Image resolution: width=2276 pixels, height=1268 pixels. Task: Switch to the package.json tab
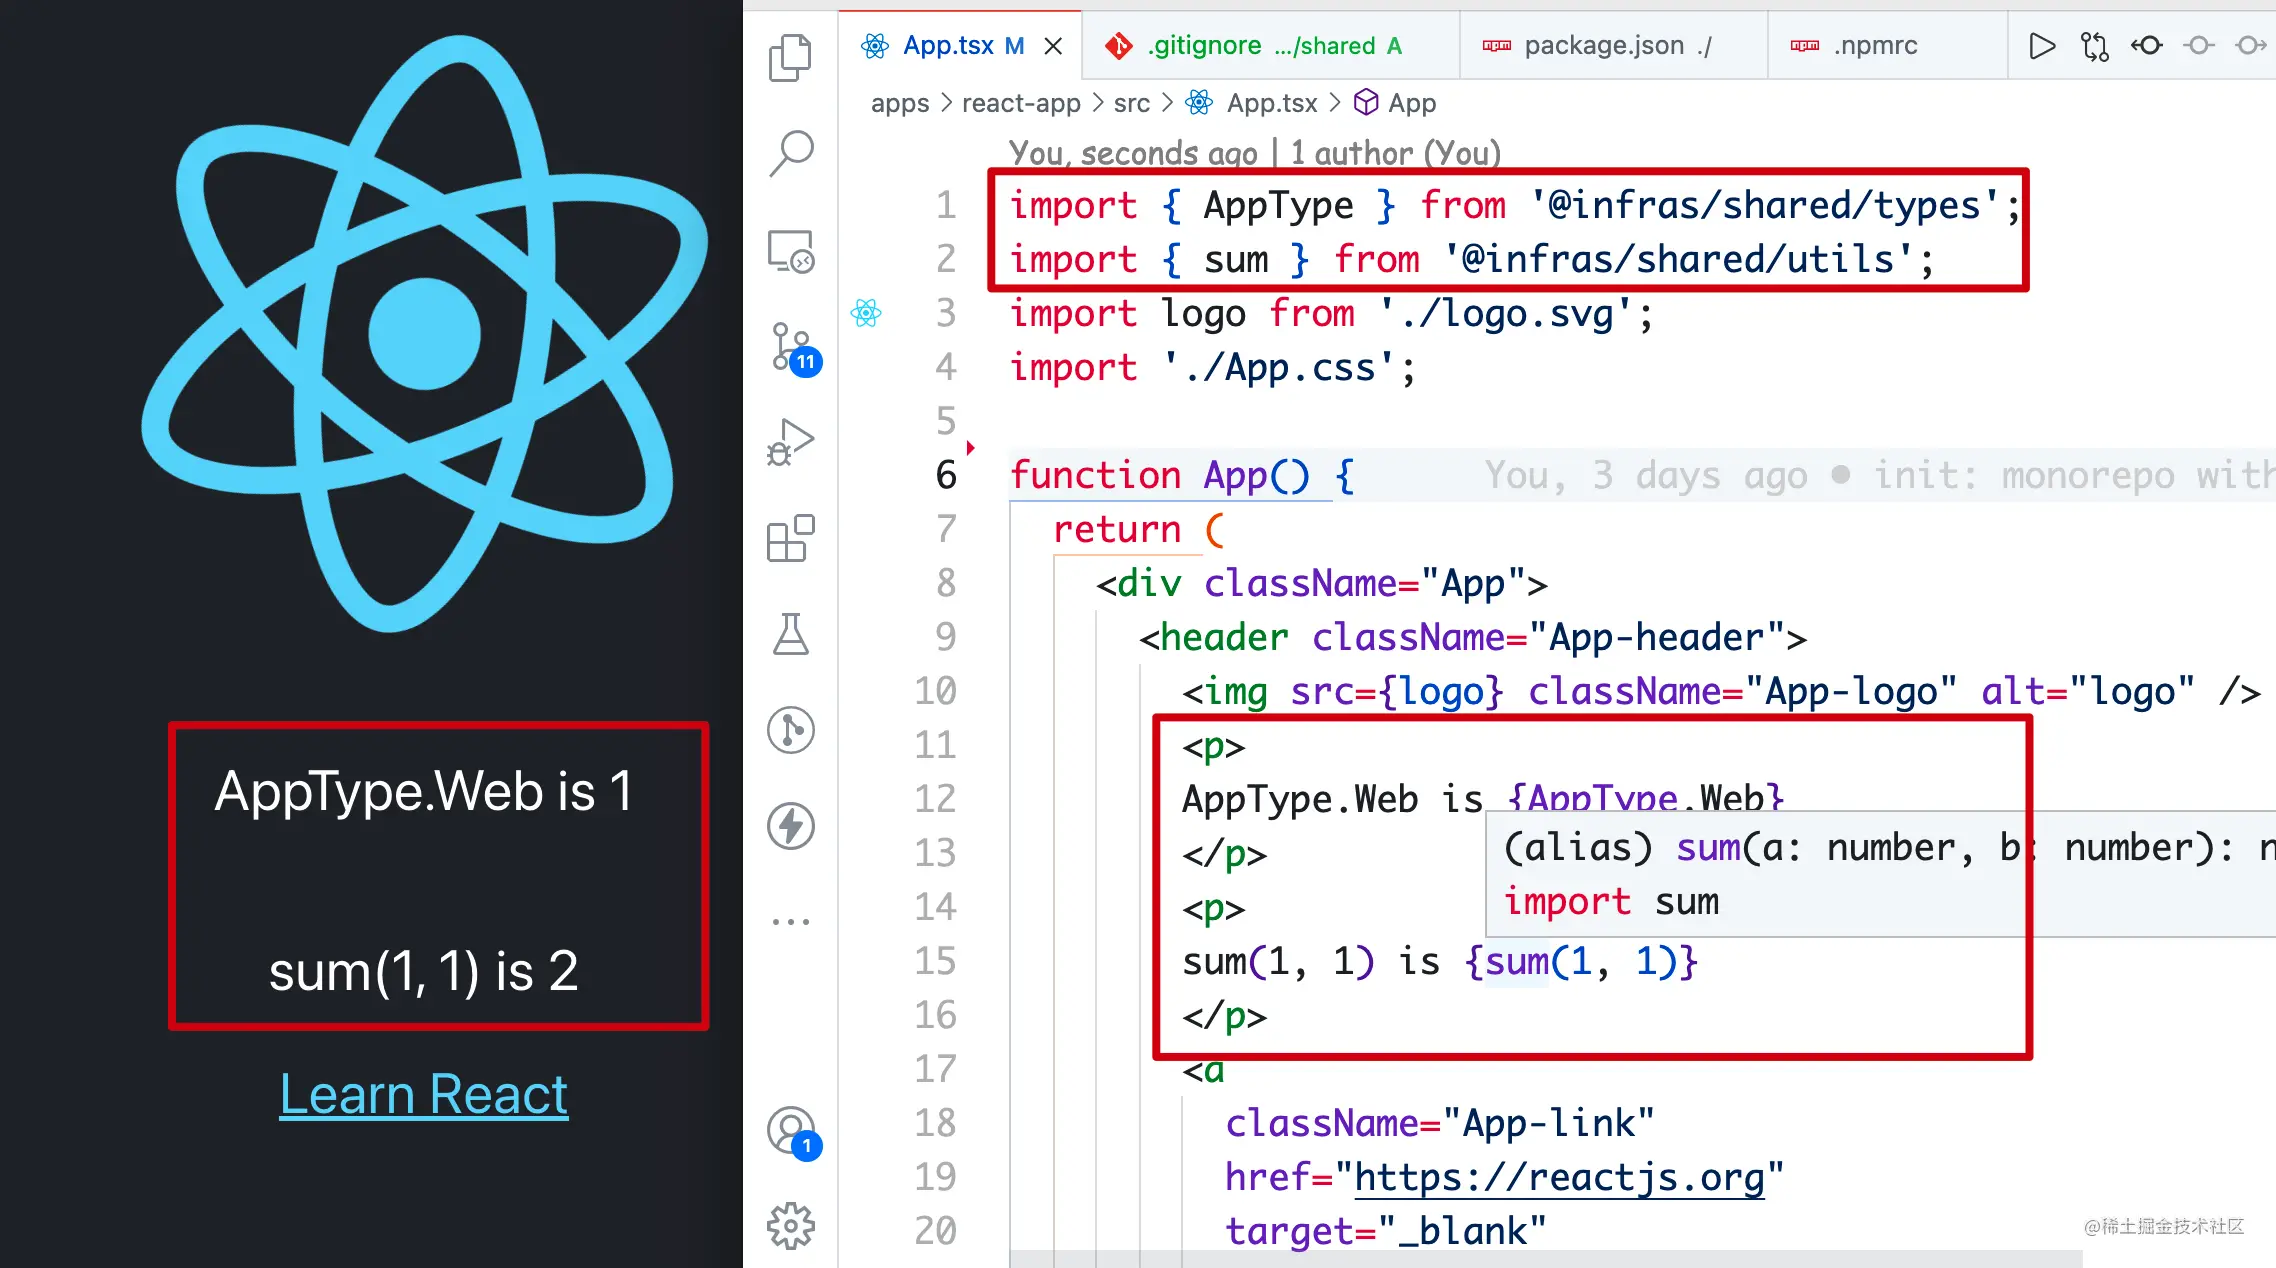[x=1604, y=46]
